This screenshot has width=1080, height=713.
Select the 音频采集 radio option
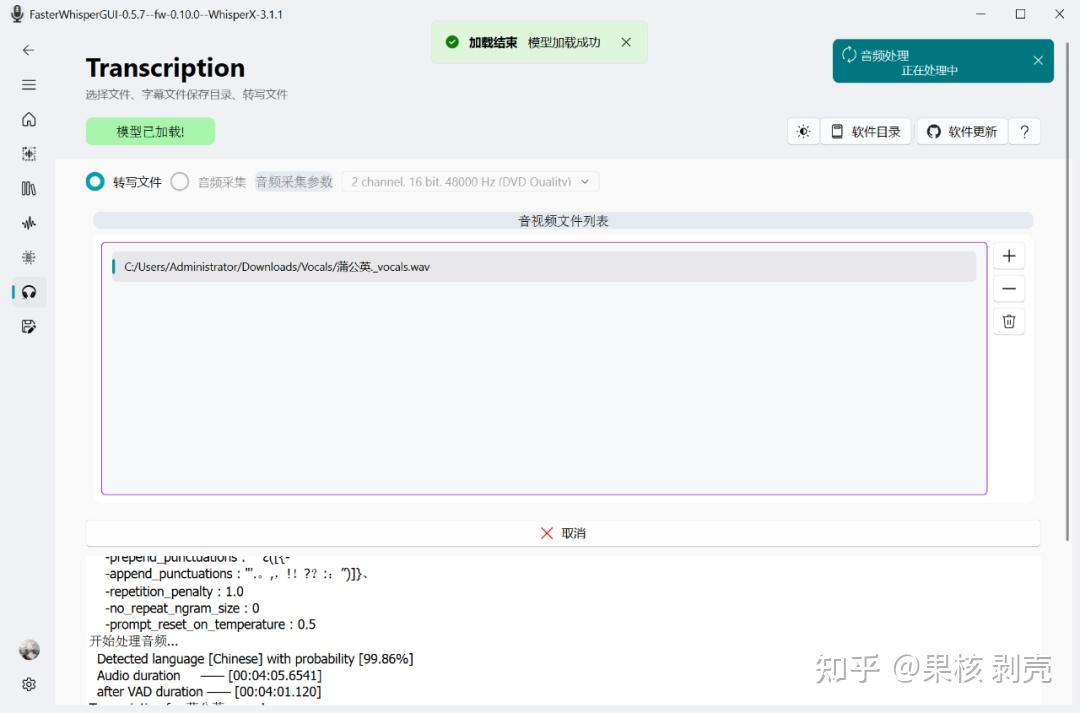(180, 182)
